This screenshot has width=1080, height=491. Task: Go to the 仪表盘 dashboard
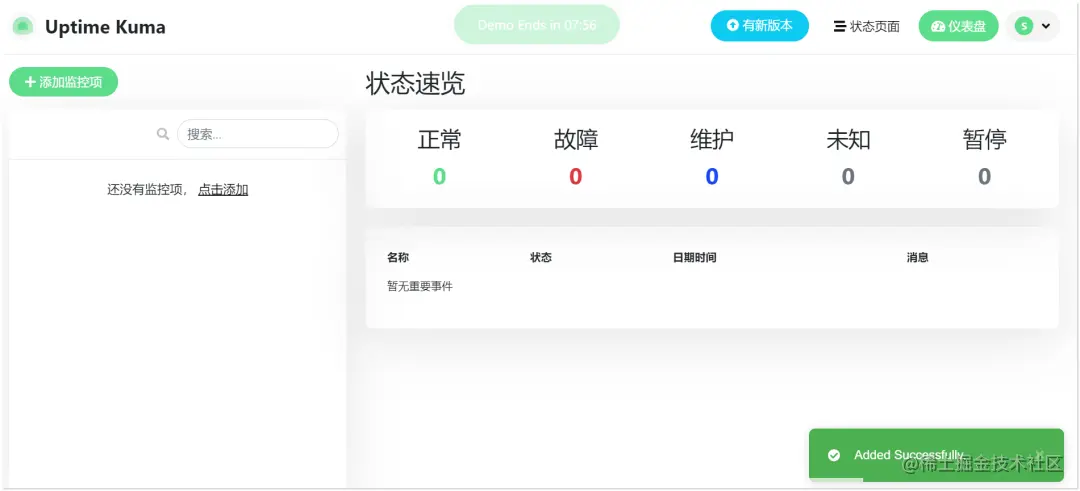pyautogui.click(x=958, y=26)
